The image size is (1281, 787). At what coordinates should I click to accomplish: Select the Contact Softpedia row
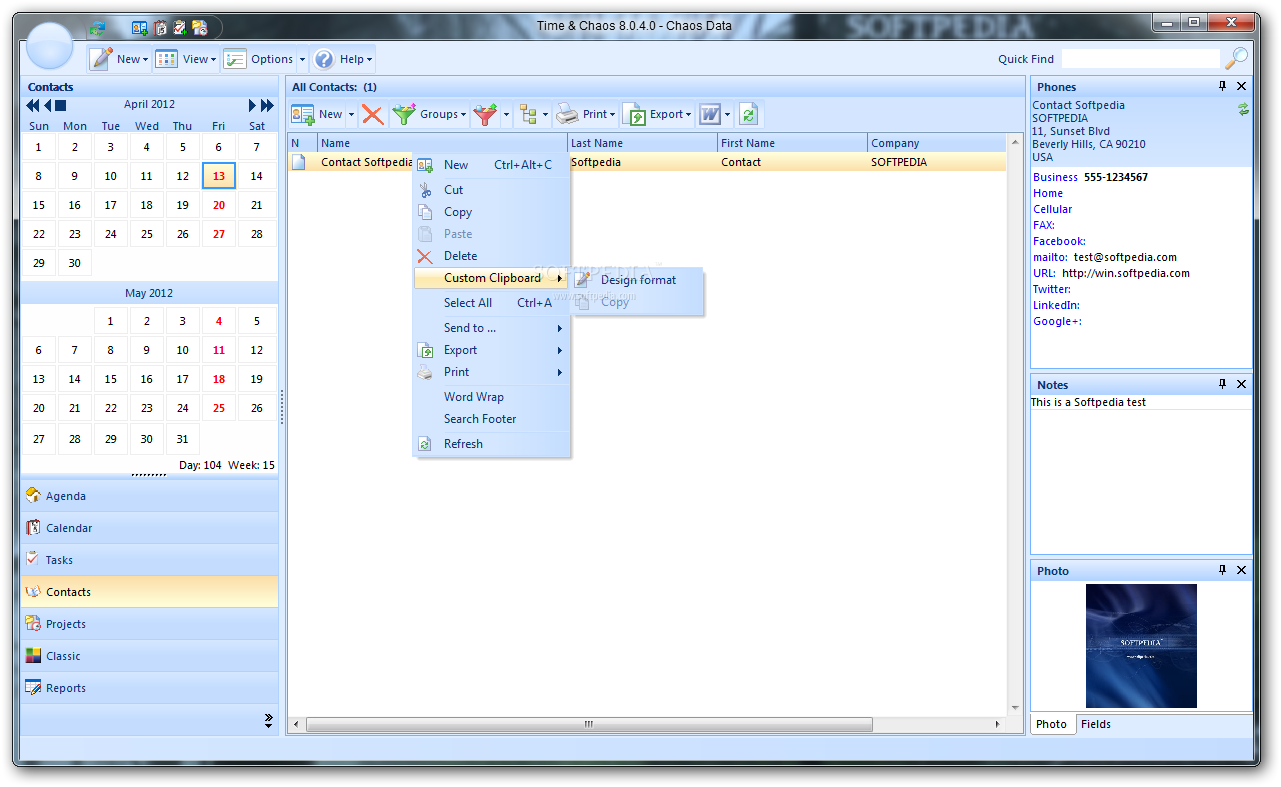[647, 162]
